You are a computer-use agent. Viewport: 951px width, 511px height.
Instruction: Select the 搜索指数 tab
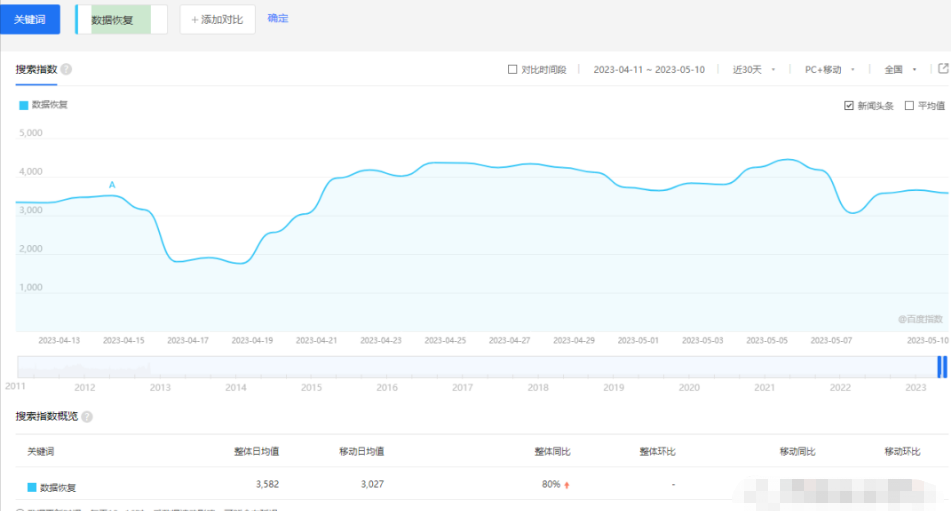(36, 70)
